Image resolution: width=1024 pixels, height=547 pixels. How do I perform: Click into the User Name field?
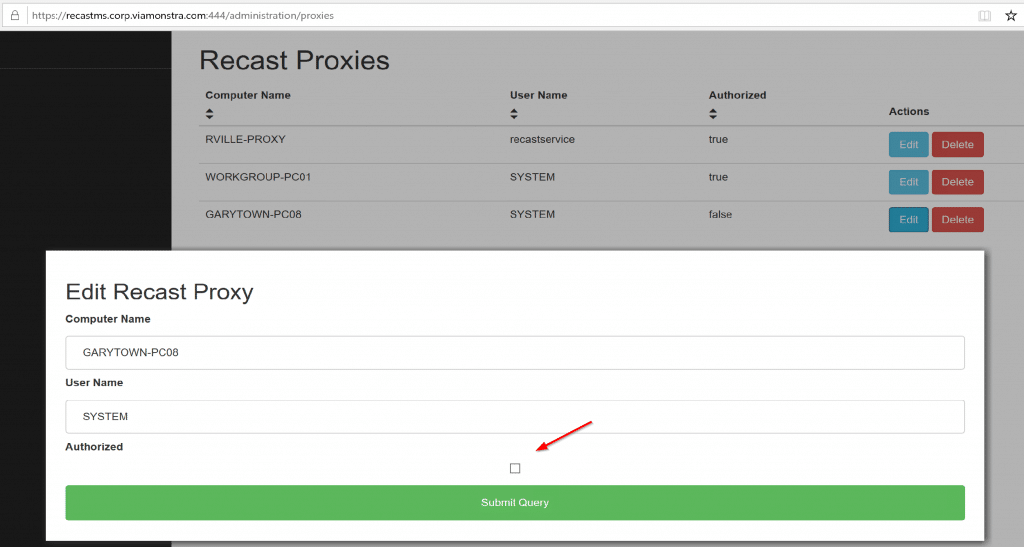[x=514, y=417]
